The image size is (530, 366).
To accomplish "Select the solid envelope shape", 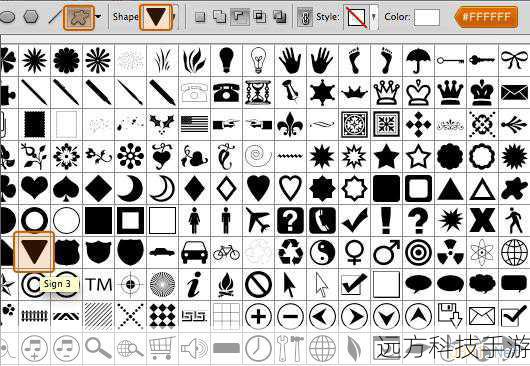I will point(514,92).
